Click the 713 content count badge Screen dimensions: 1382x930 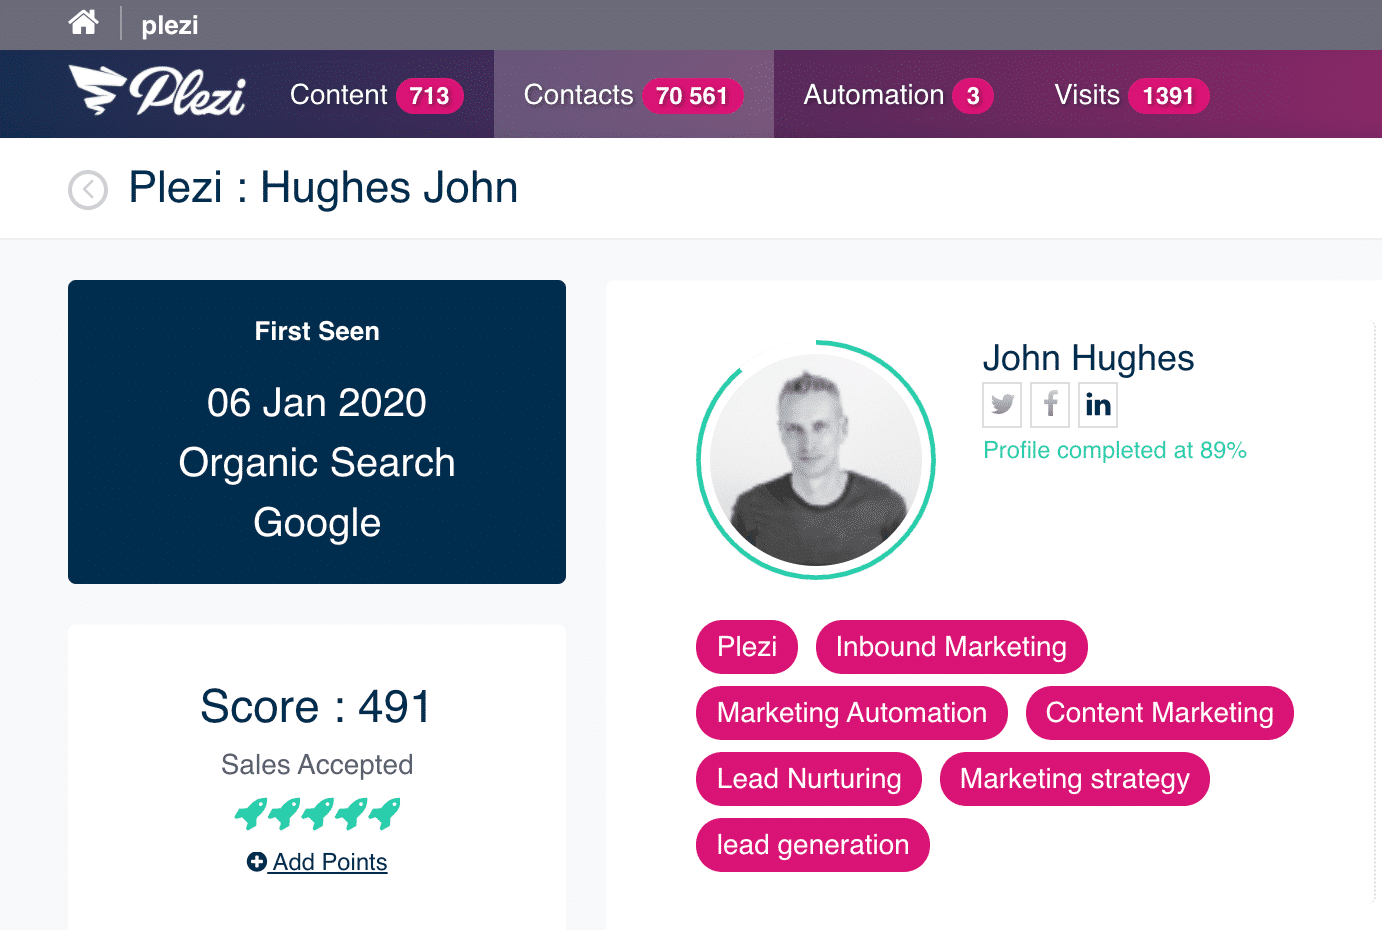tap(430, 96)
